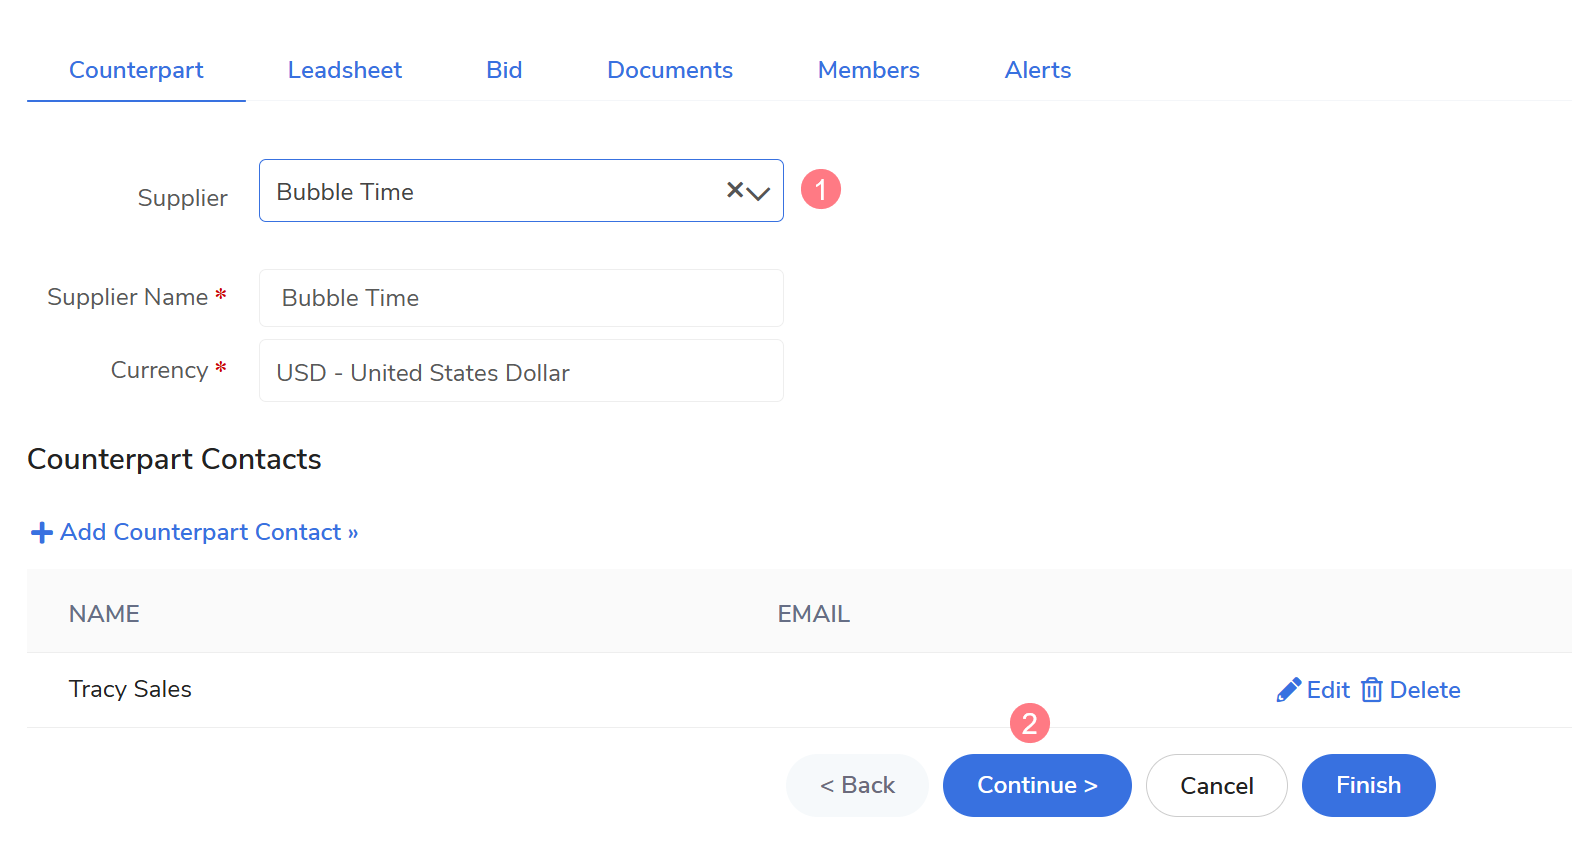
Task: Expand the Supplier dropdown chevron
Action: tap(759, 193)
